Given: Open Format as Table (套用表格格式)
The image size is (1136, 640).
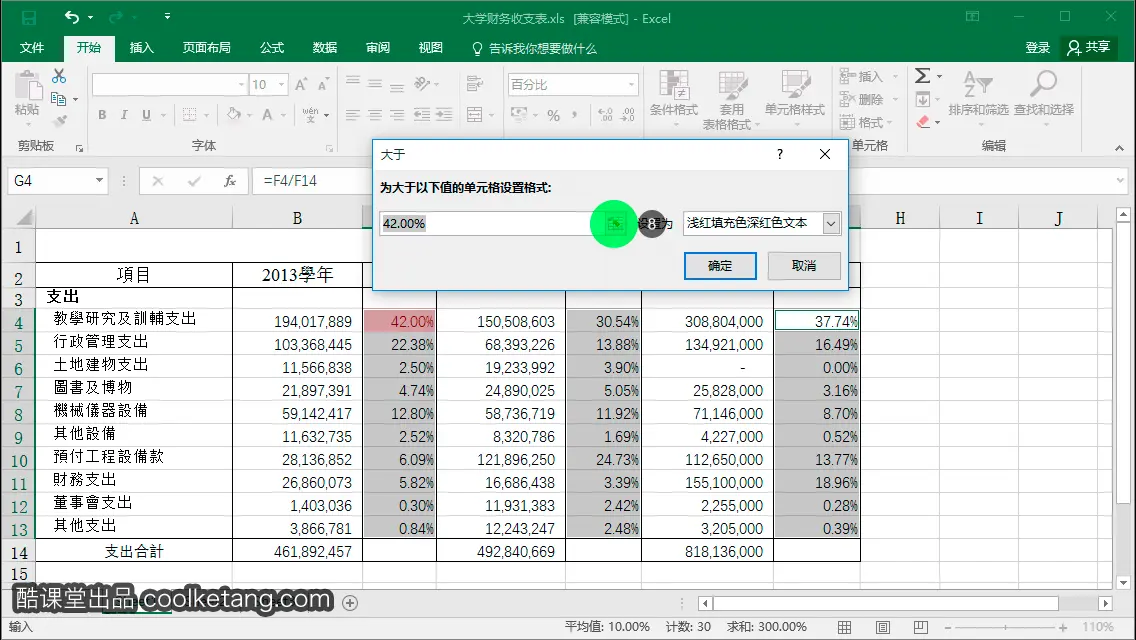Looking at the screenshot, I should click(732, 100).
